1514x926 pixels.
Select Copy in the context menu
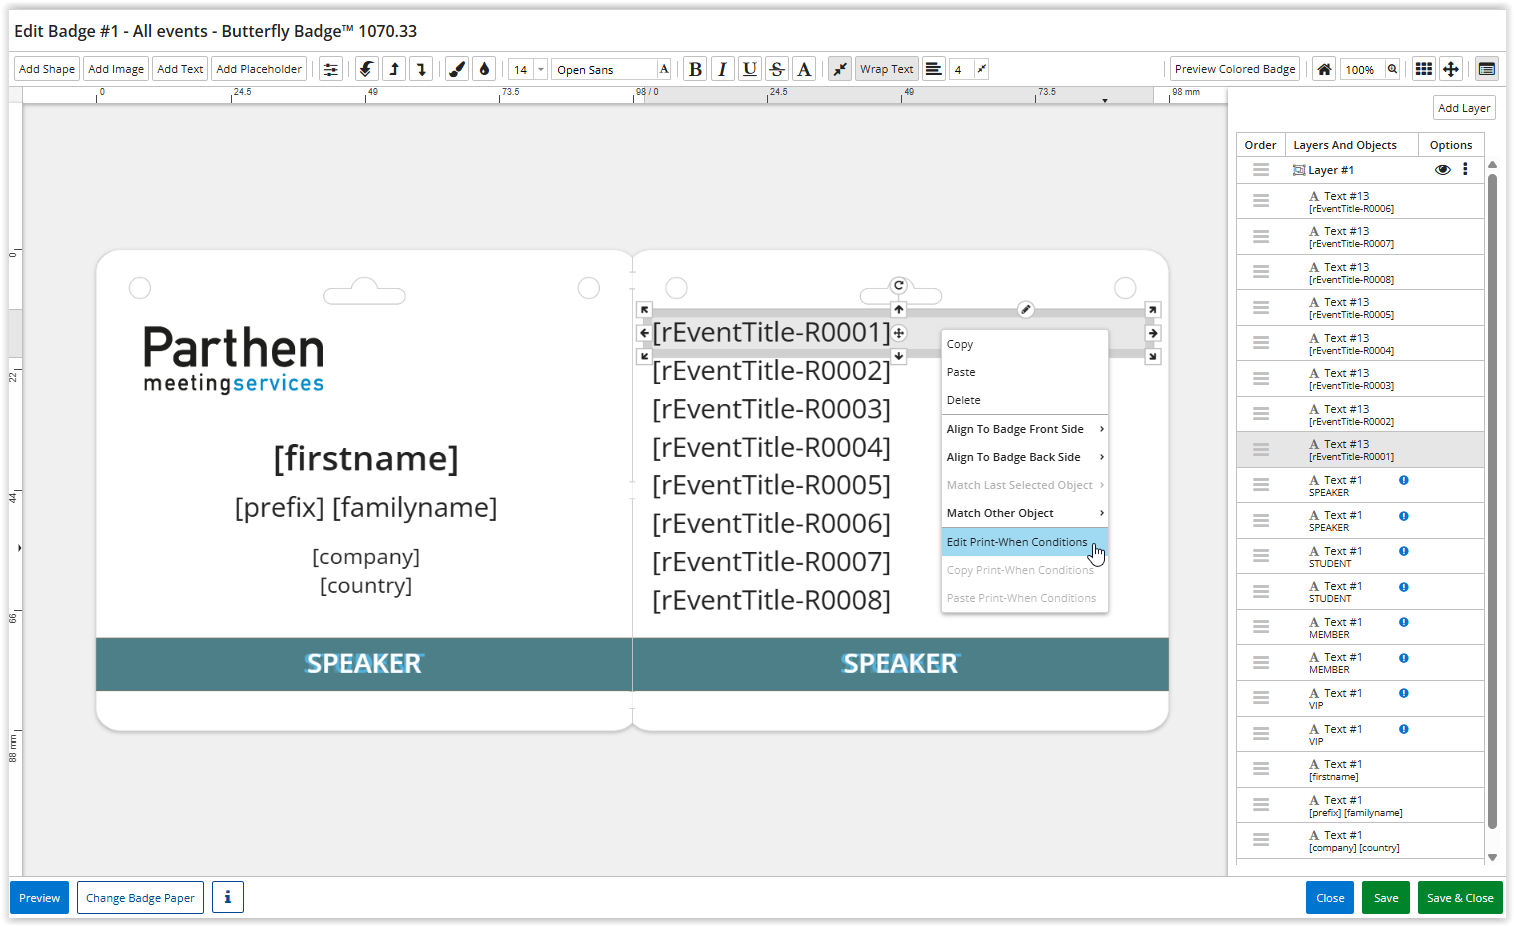960,344
